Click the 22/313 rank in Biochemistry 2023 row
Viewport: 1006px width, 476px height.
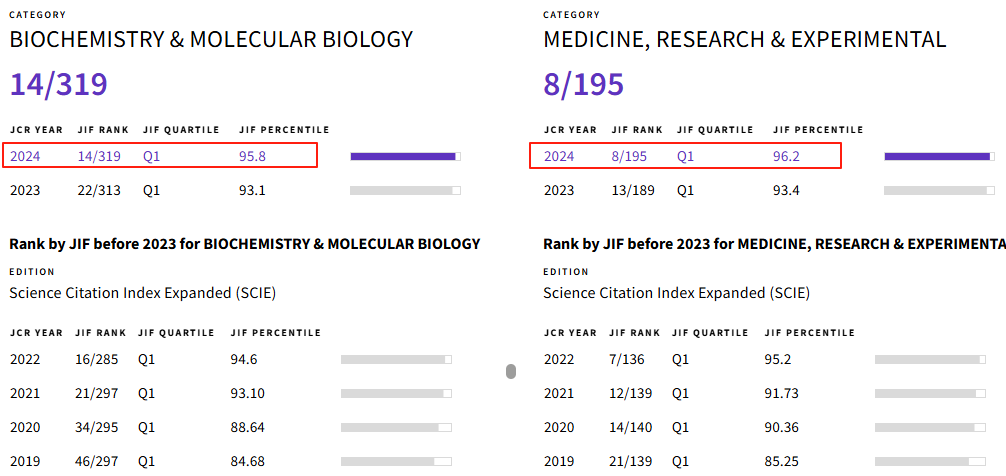[99, 190]
